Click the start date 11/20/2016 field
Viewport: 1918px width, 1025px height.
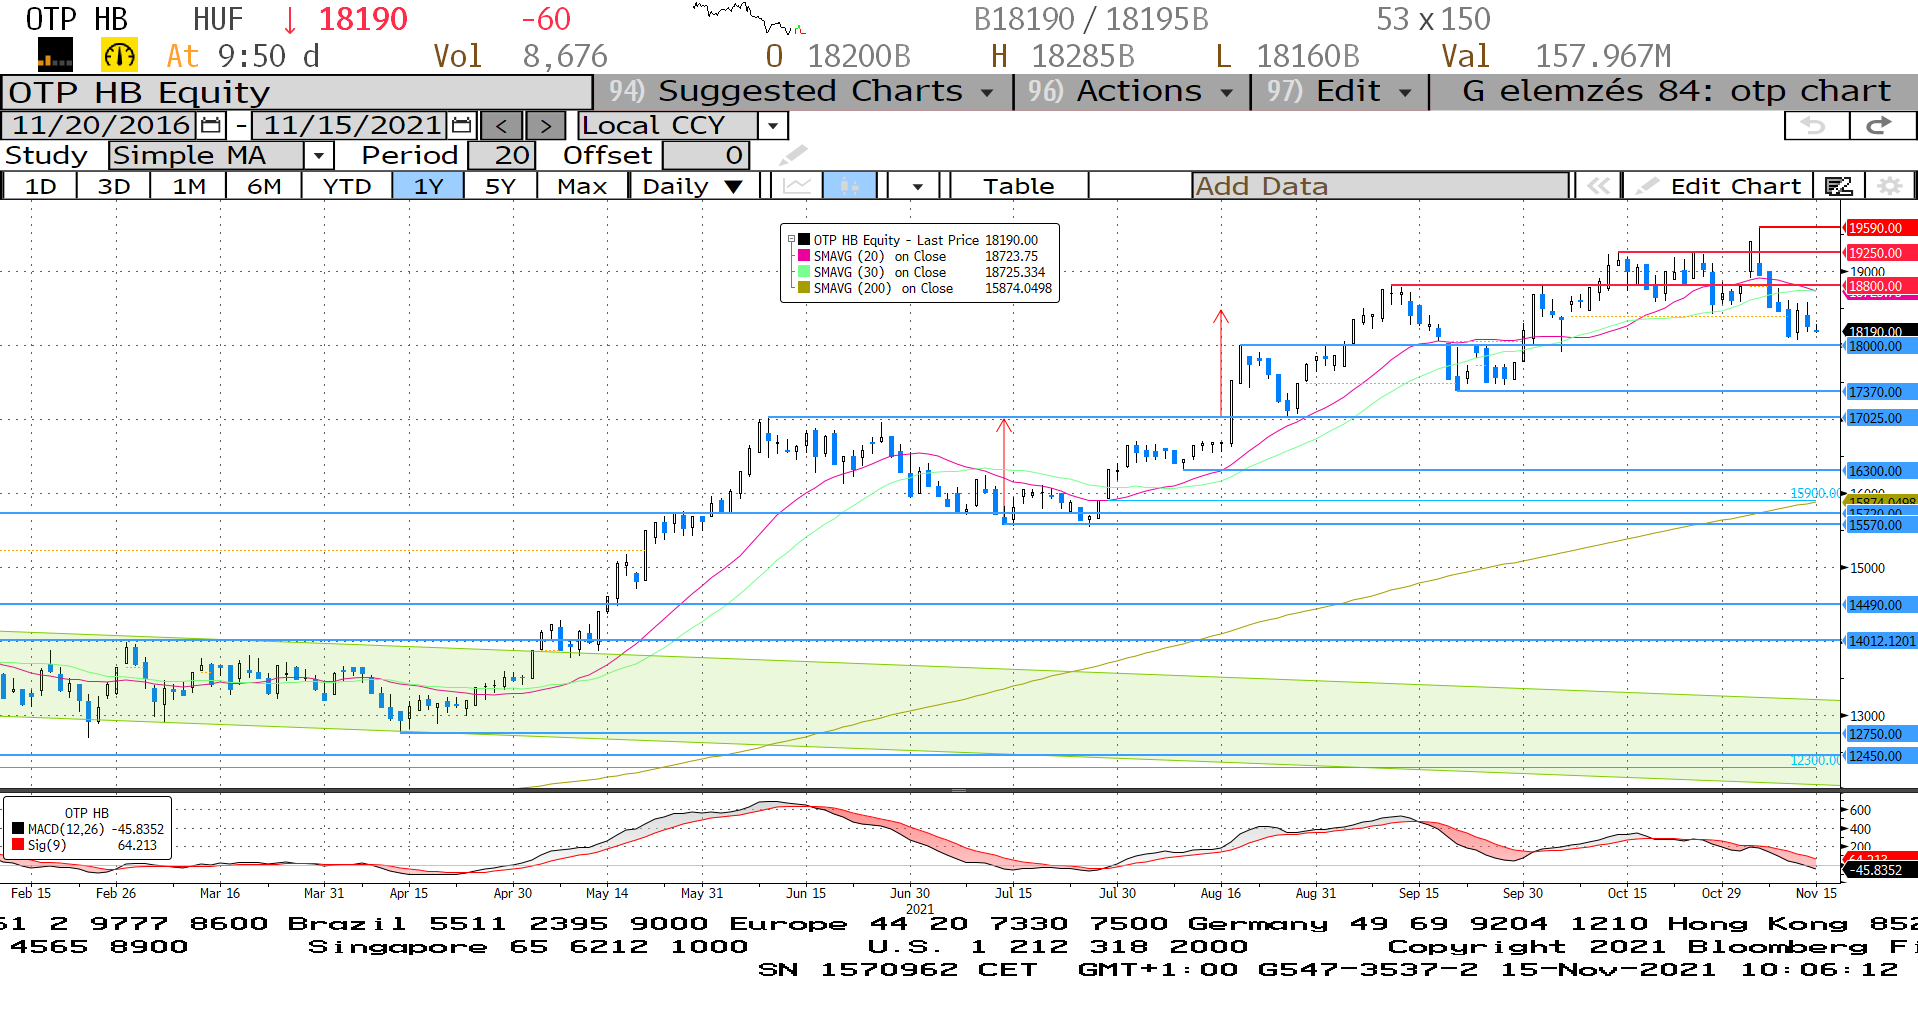pos(100,125)
